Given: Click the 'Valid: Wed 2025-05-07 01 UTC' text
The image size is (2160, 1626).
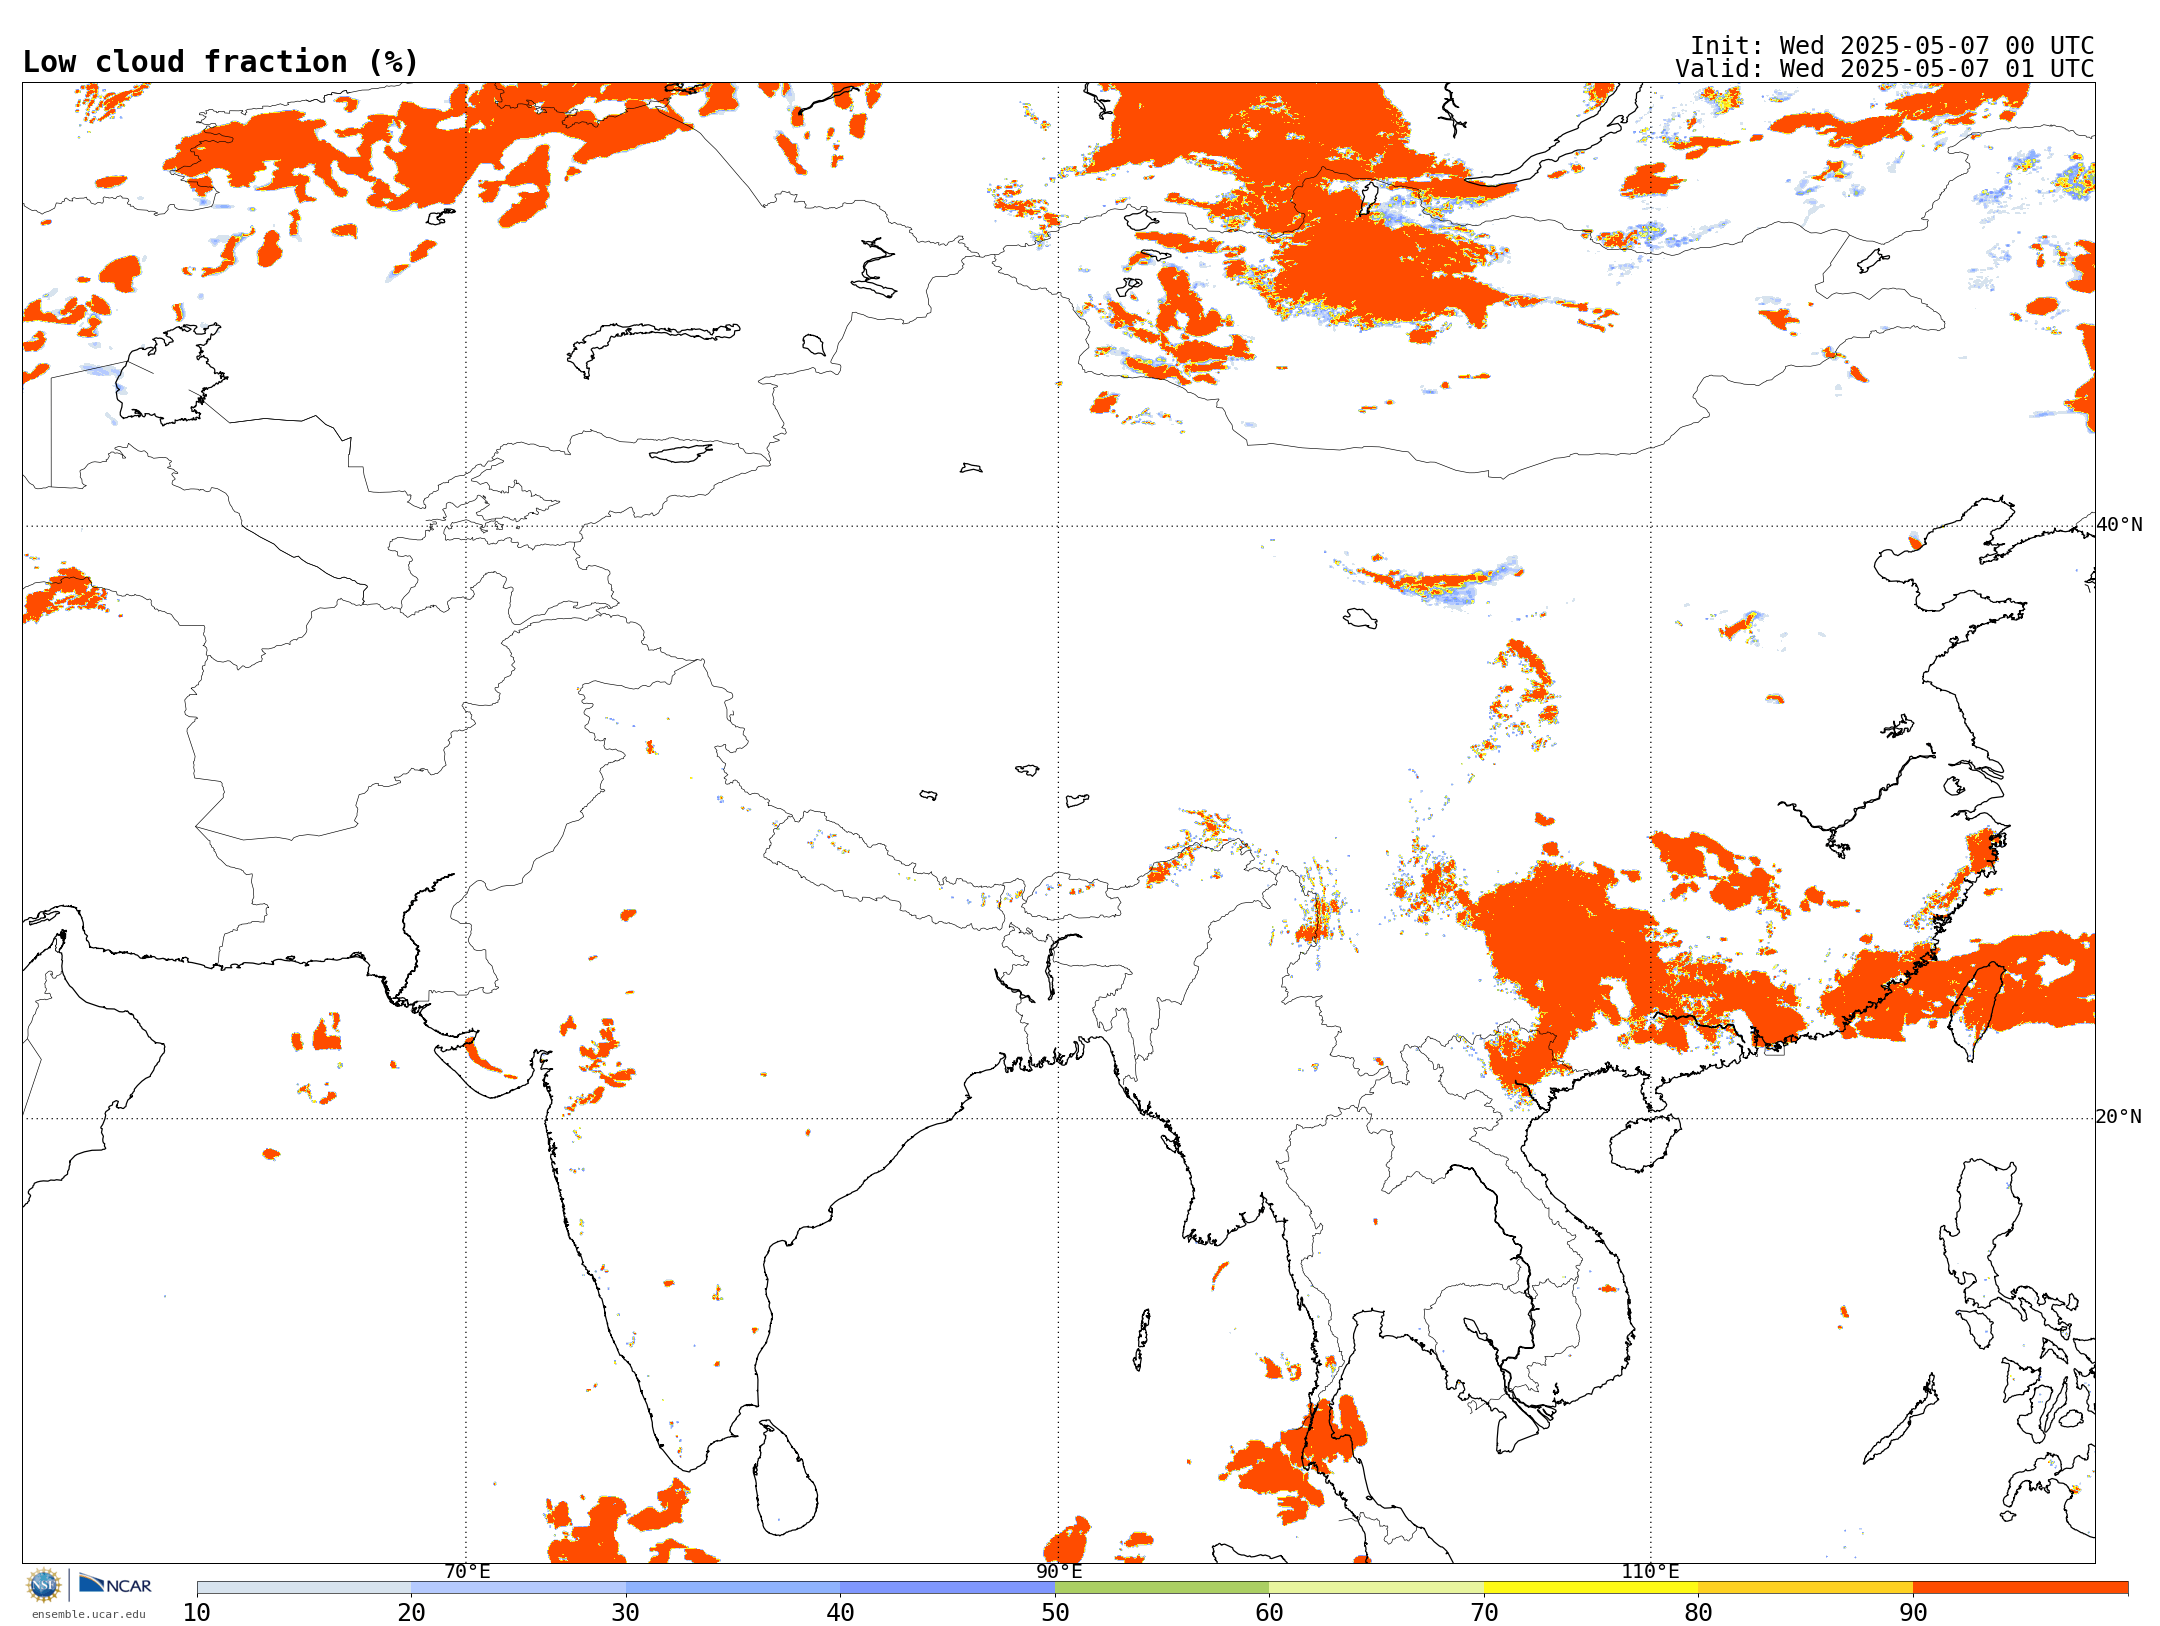Looking at the screenshot, I should [1885, 69].
